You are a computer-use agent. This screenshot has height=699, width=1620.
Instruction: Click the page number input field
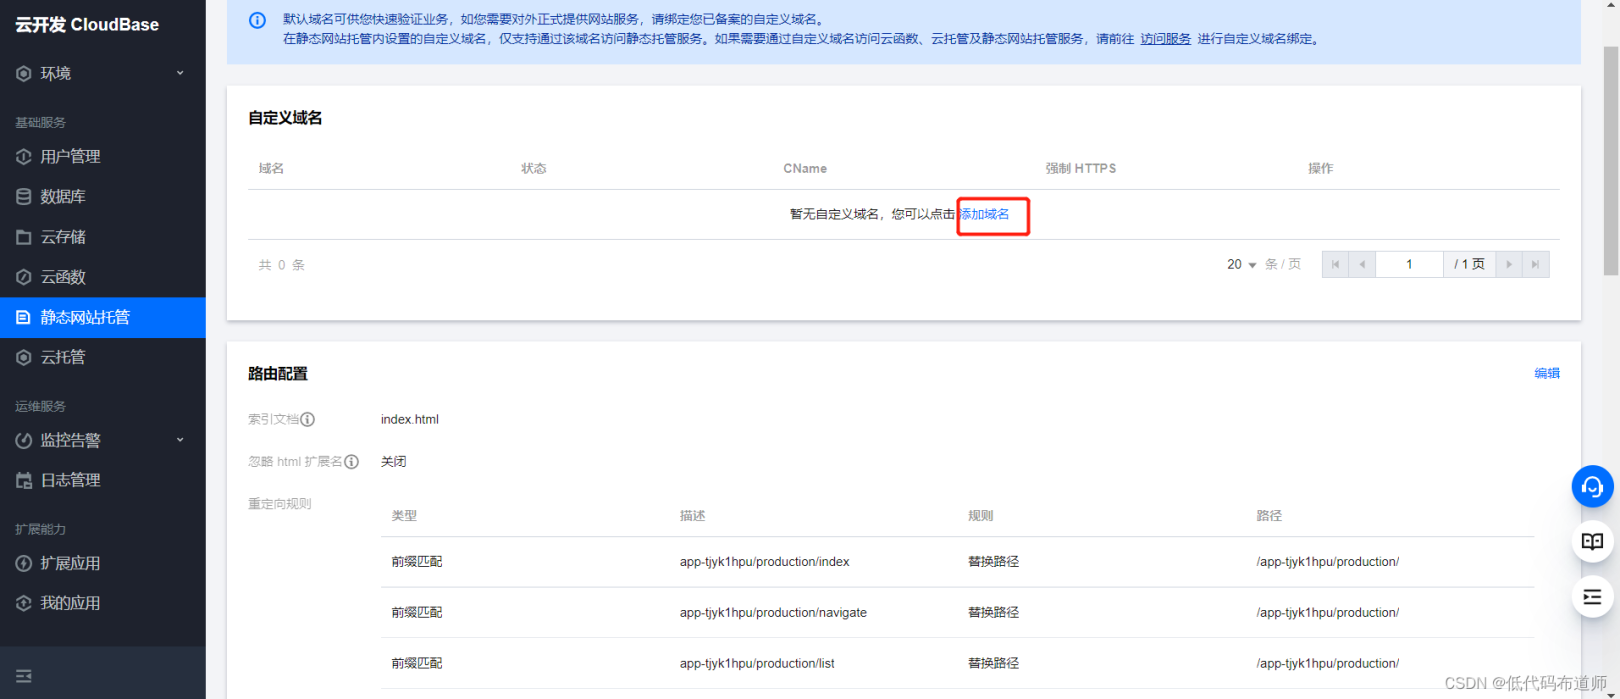[1409, 264]
